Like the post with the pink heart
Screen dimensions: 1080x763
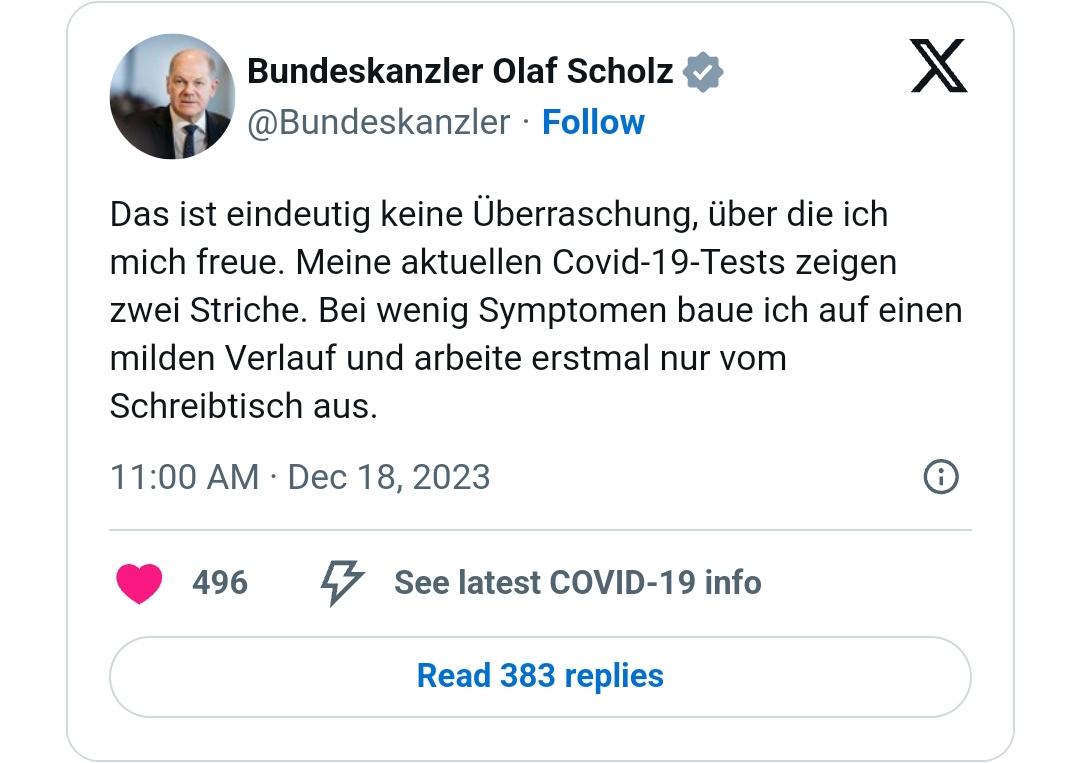pyautogui.click(x=139, y=583)
